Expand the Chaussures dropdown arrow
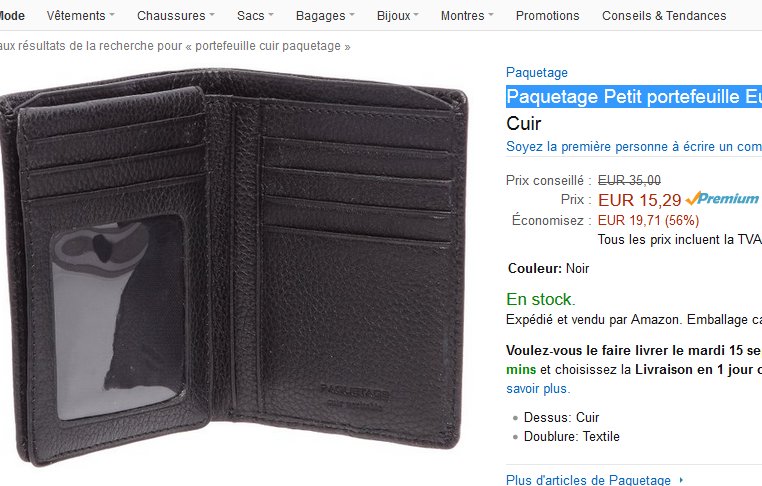The width and height of the screenshot is (762, 486). (x=212, y=15)
